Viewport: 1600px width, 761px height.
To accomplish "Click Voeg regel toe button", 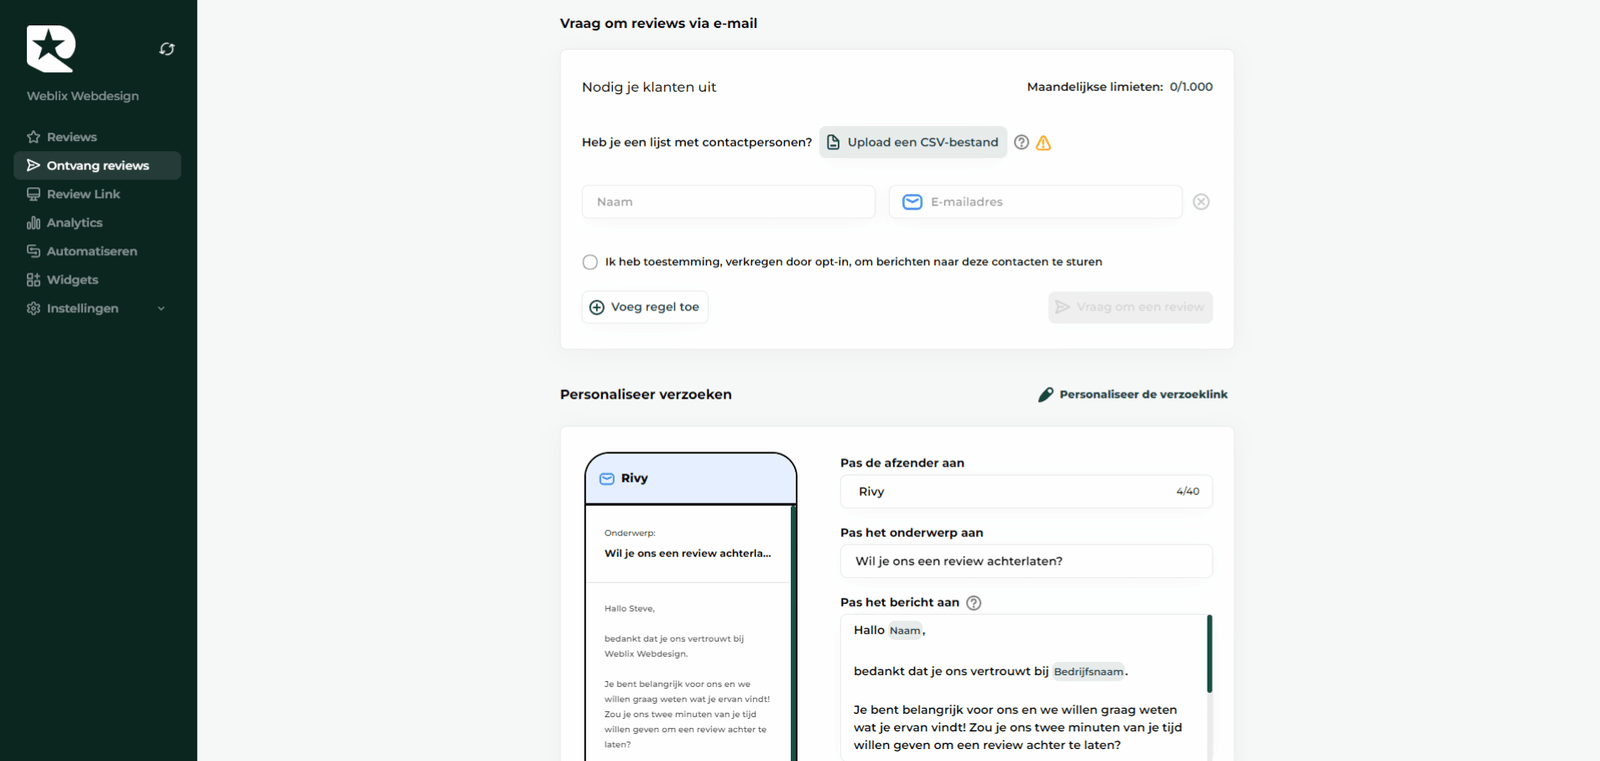I will [645, 307].
